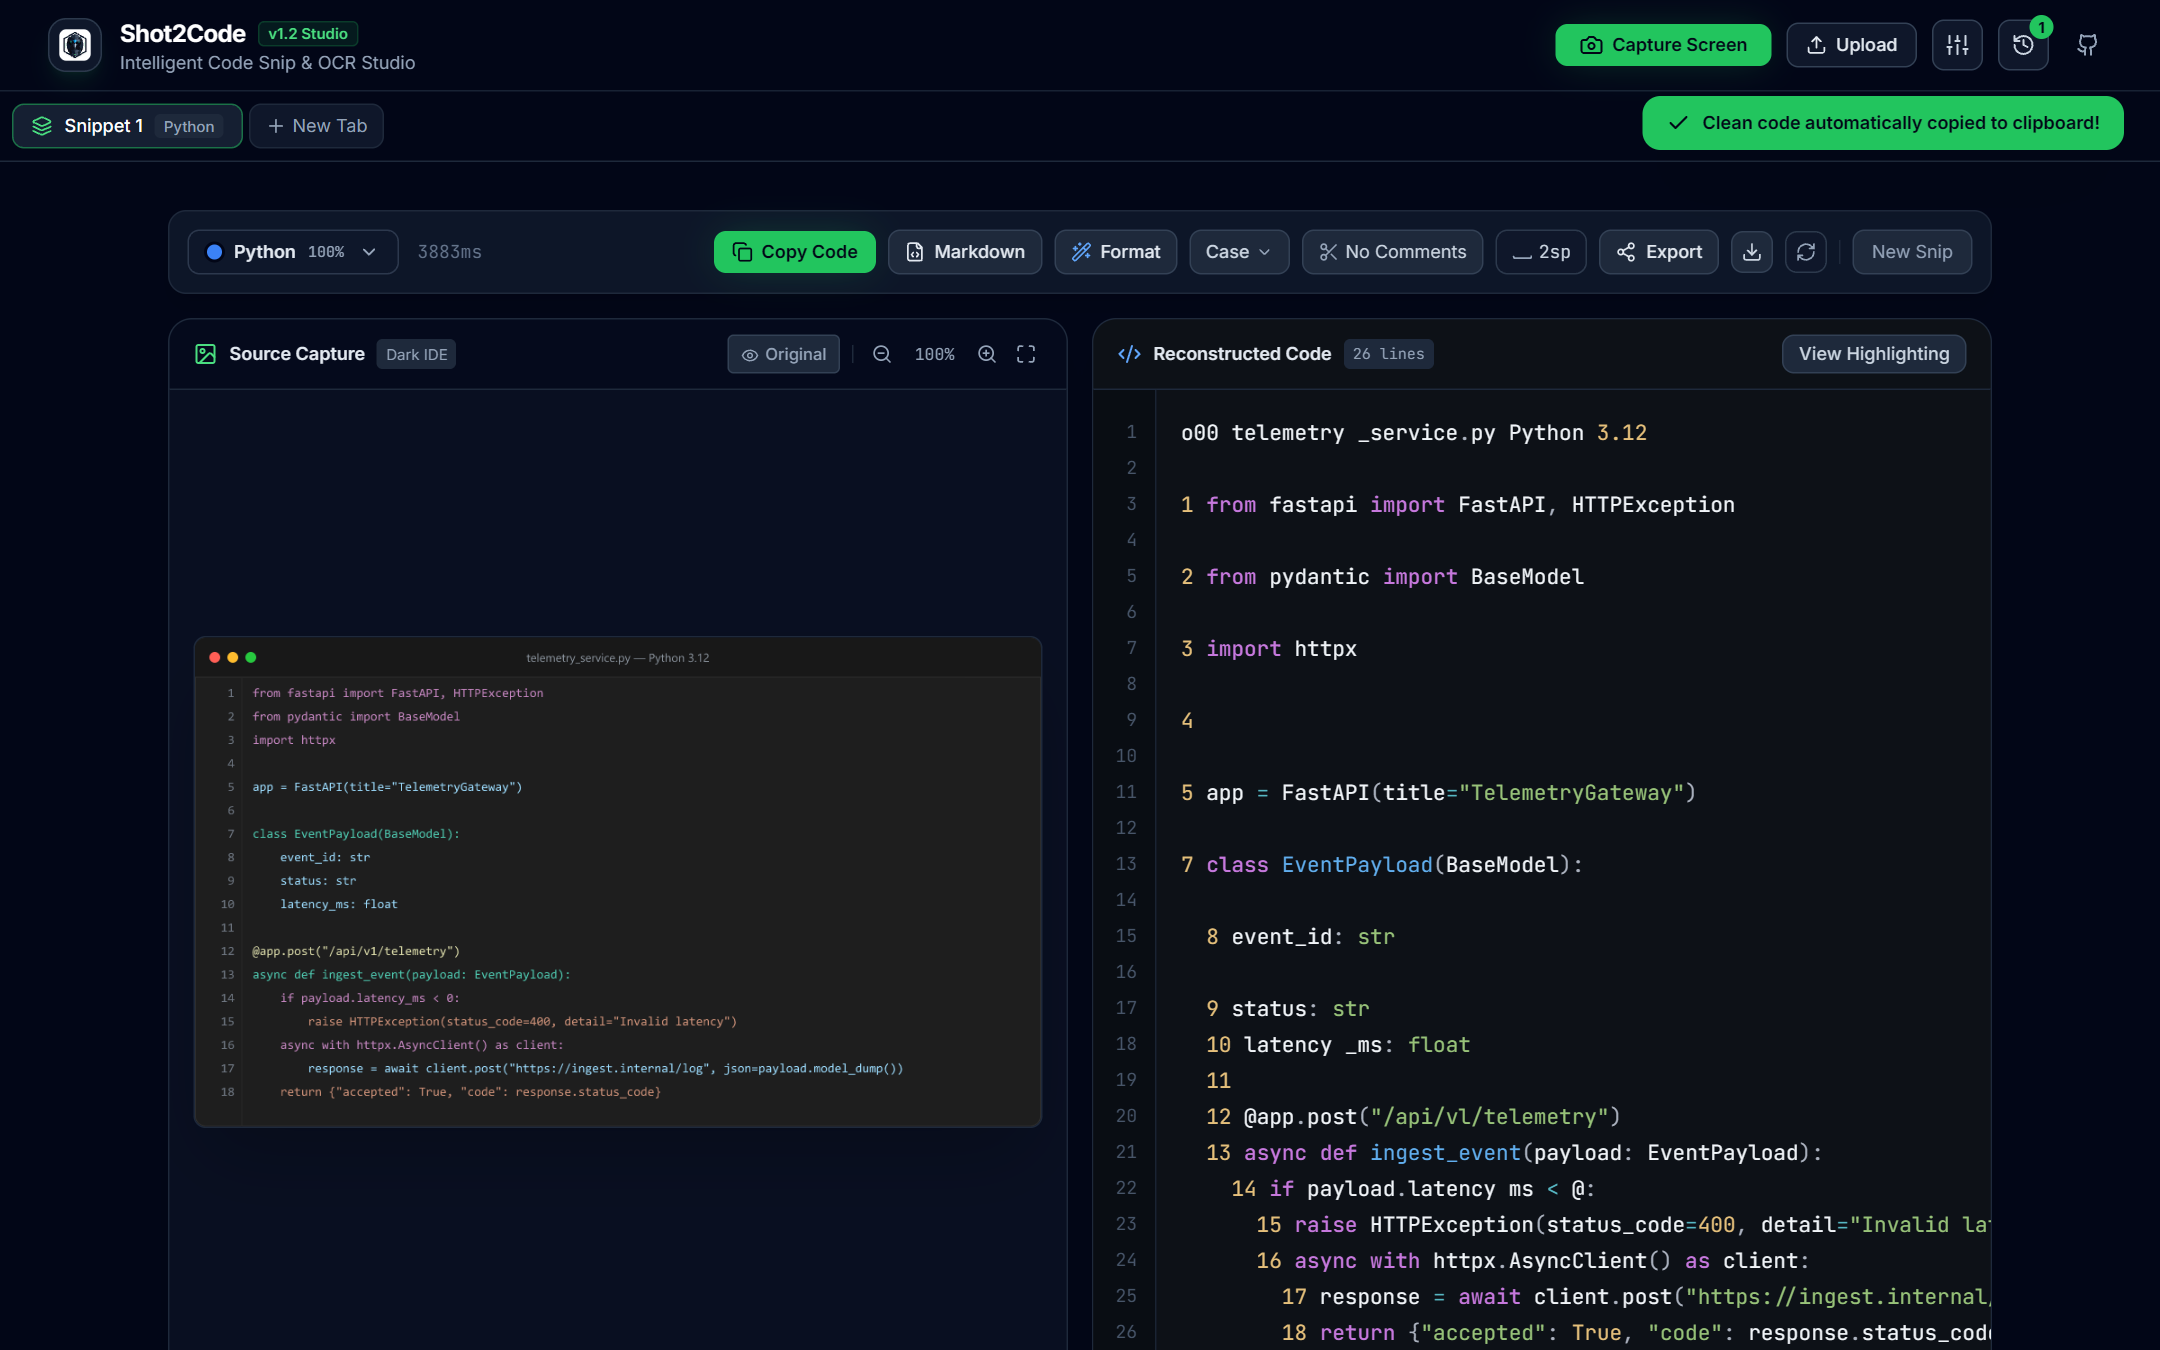Click the Upload button
This screenshot has height=1350, width=2160.
pos(1851,45)
